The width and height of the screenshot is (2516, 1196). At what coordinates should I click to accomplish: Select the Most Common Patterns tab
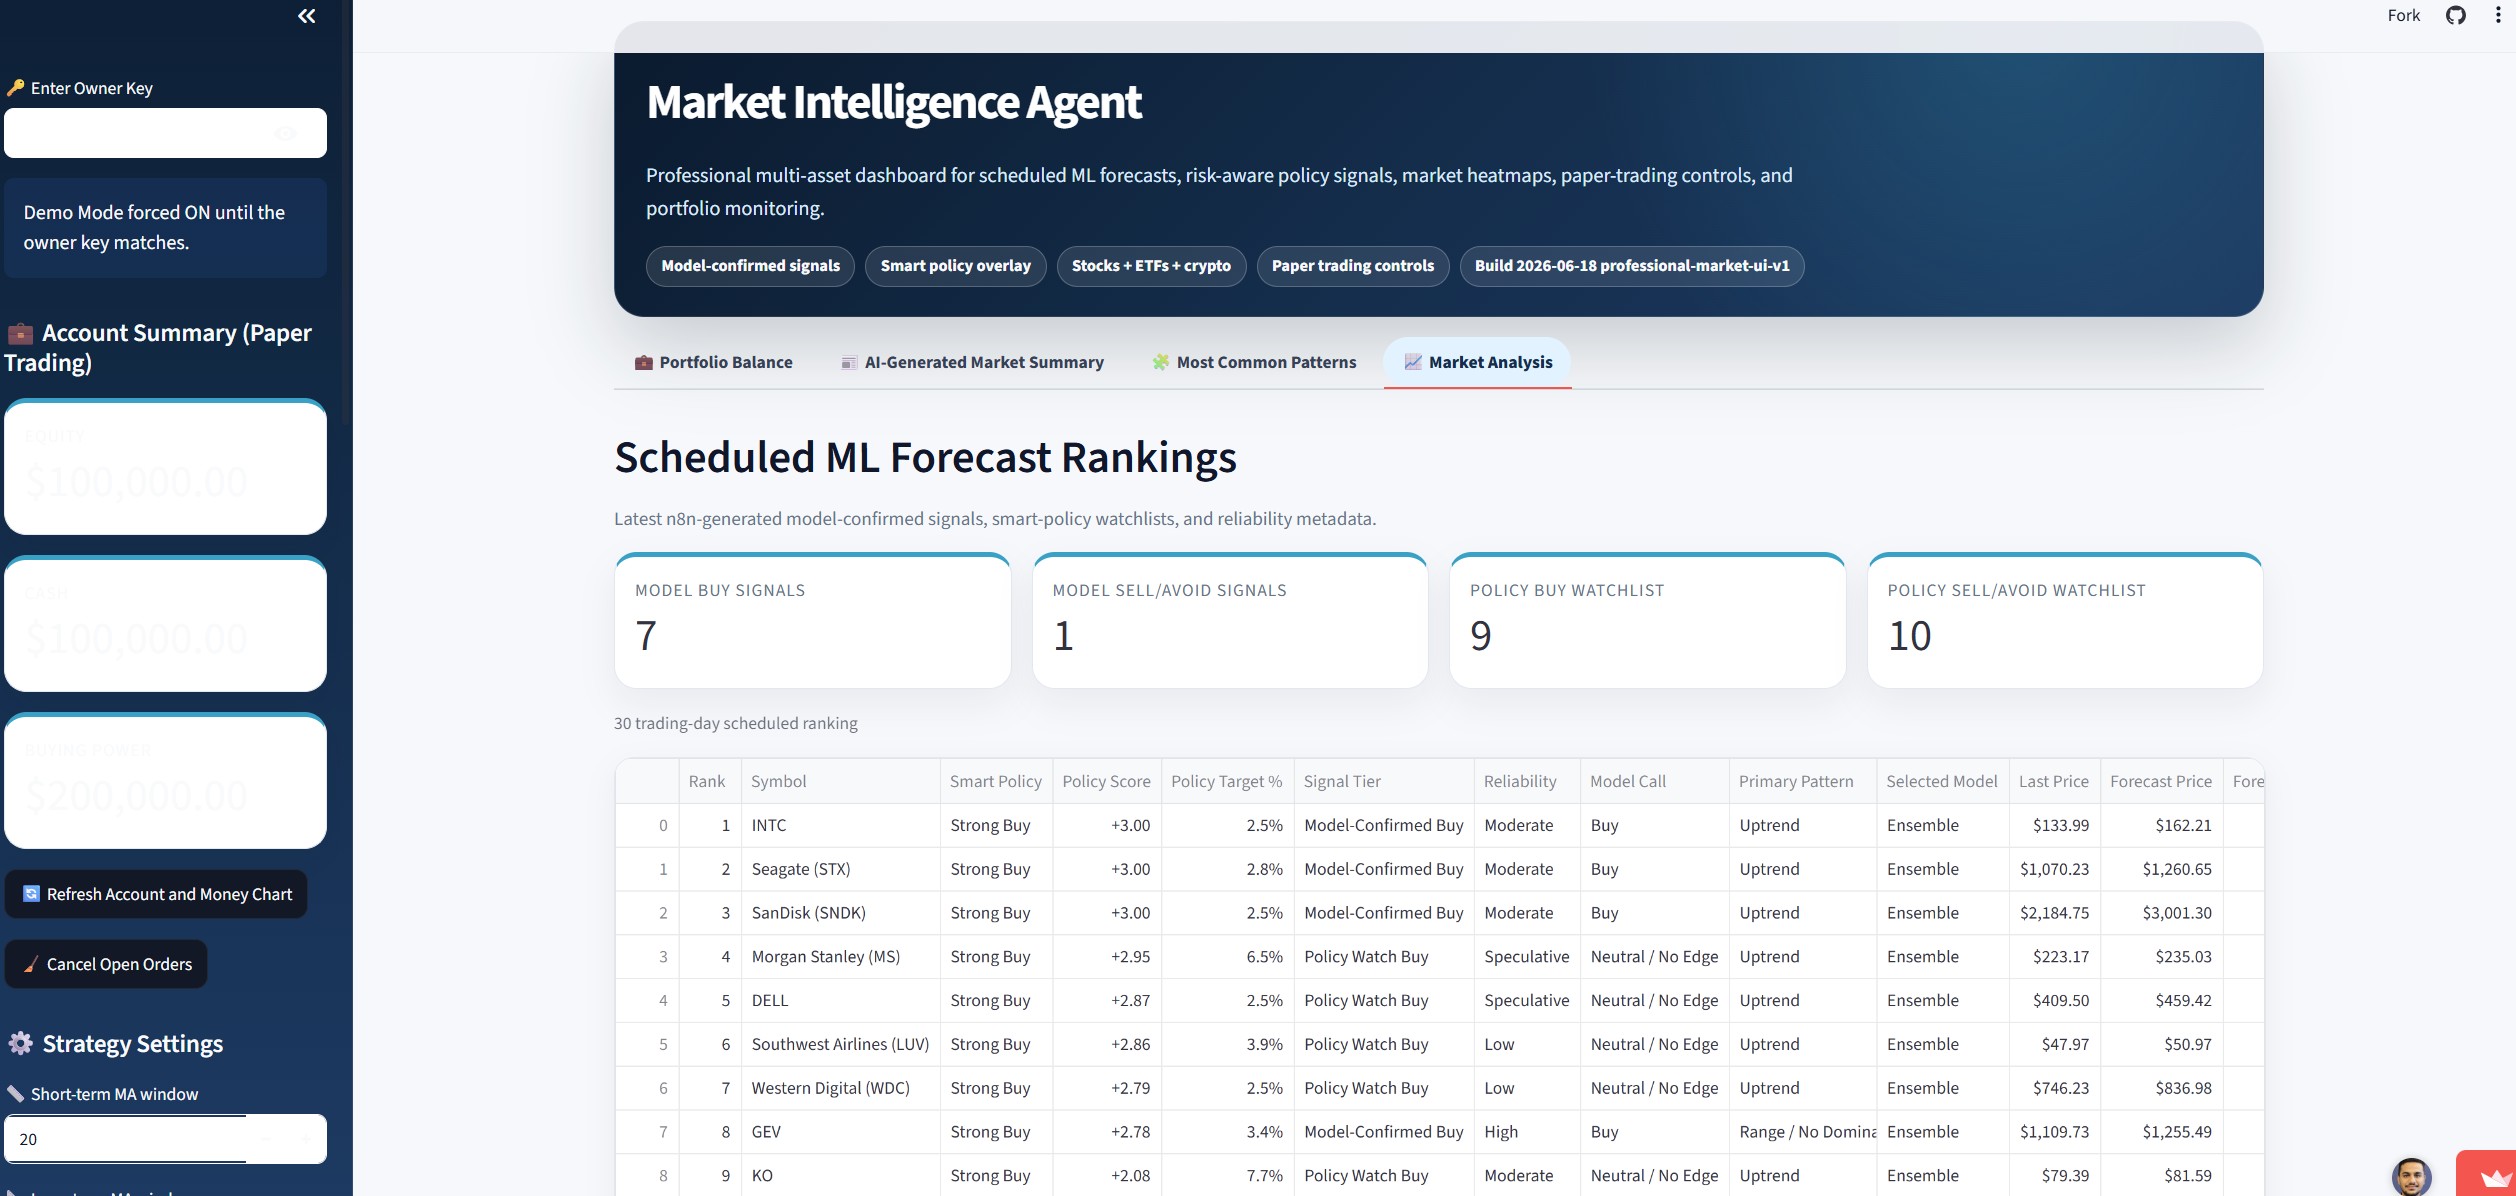(x=1254, y=362)
